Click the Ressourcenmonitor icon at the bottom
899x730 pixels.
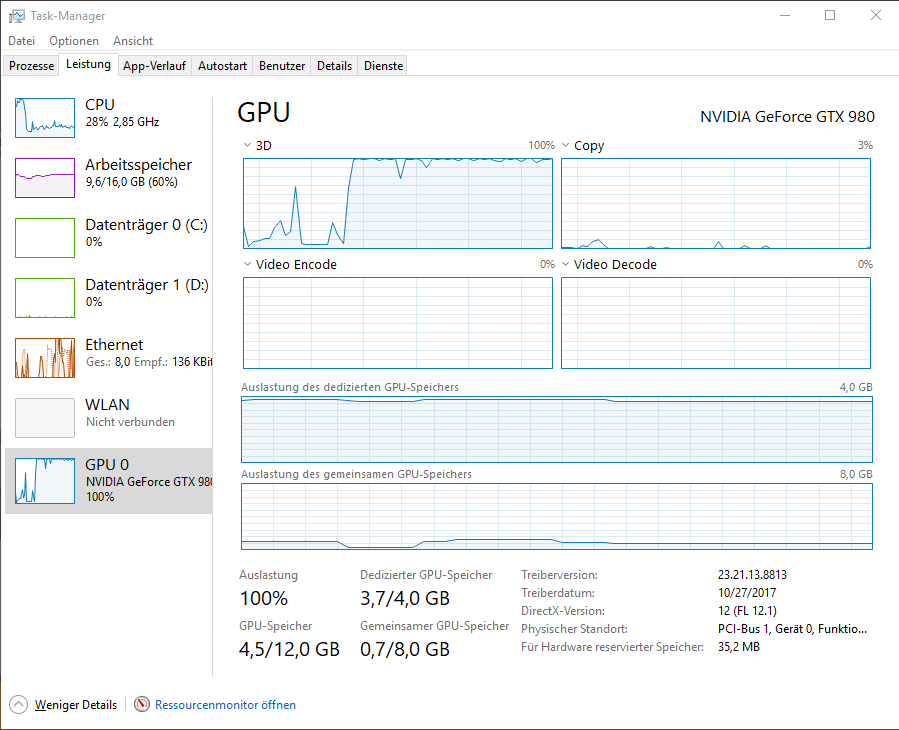coord(142,704)
